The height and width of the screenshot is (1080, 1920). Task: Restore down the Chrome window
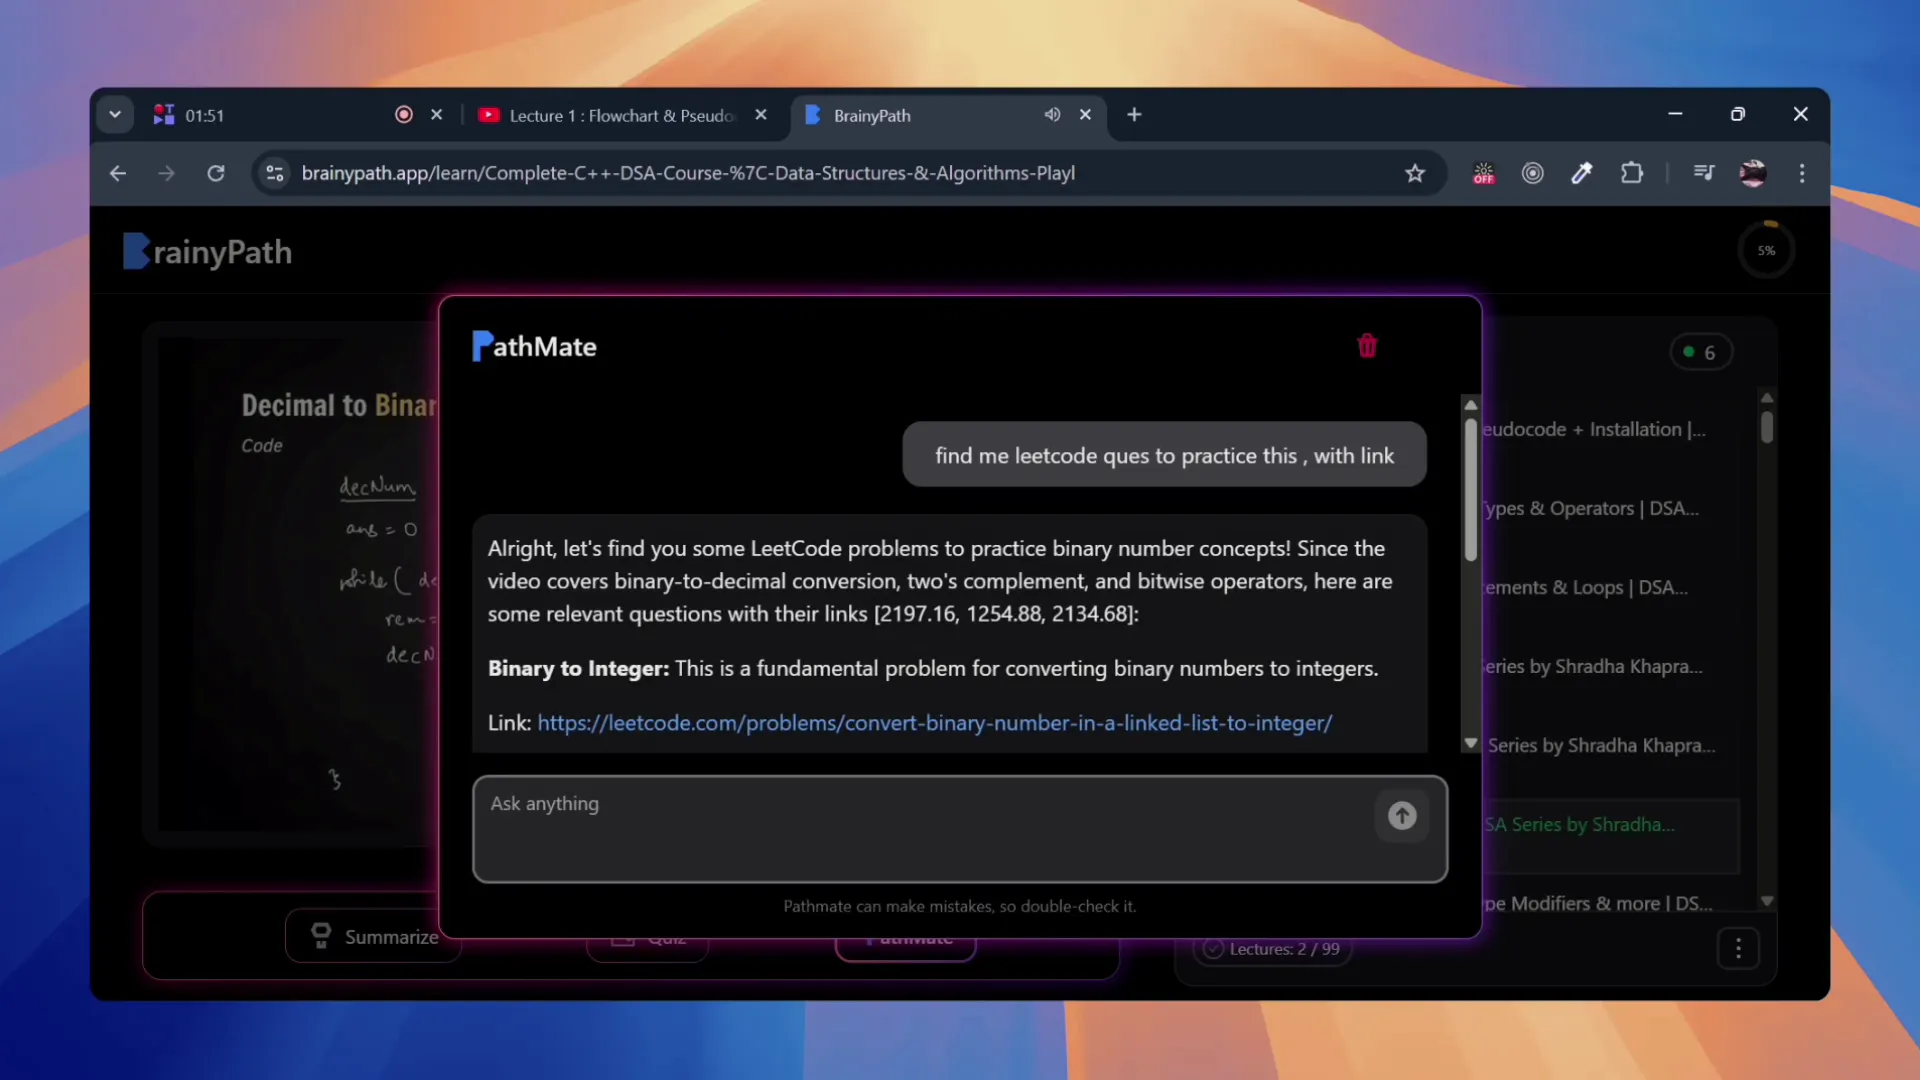tap(1738, 114)
